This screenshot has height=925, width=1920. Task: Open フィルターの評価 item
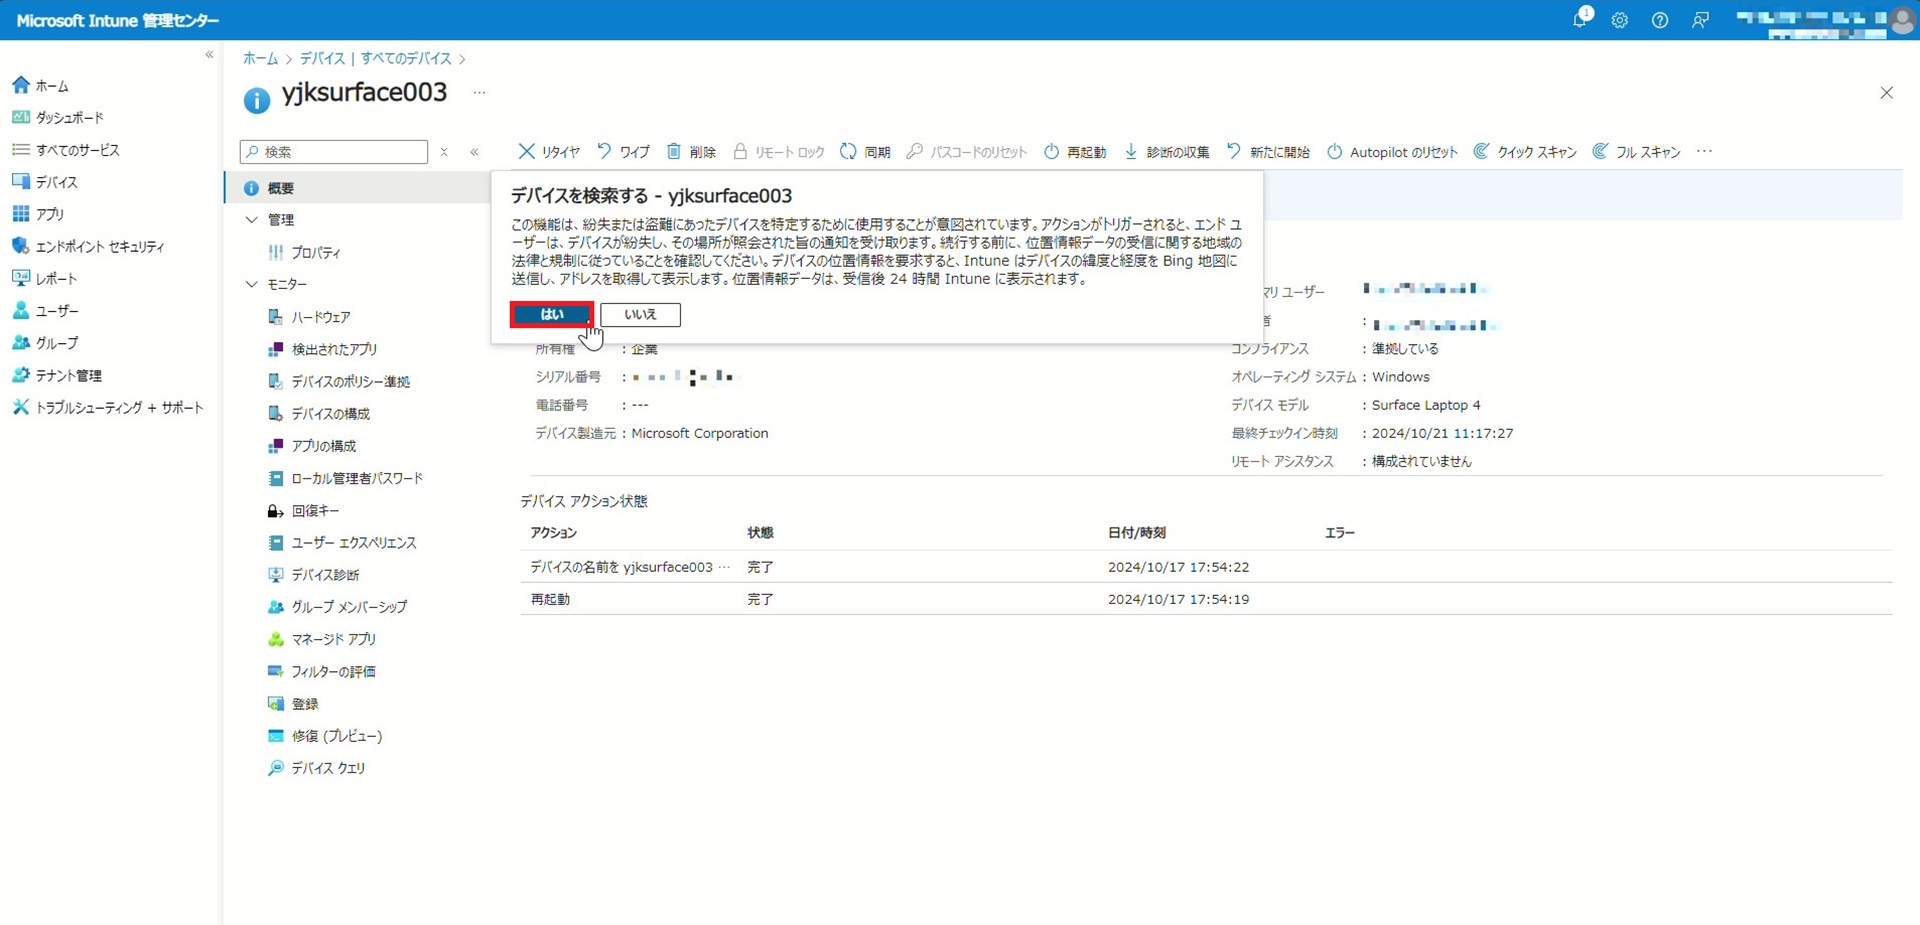click(322, 672)
